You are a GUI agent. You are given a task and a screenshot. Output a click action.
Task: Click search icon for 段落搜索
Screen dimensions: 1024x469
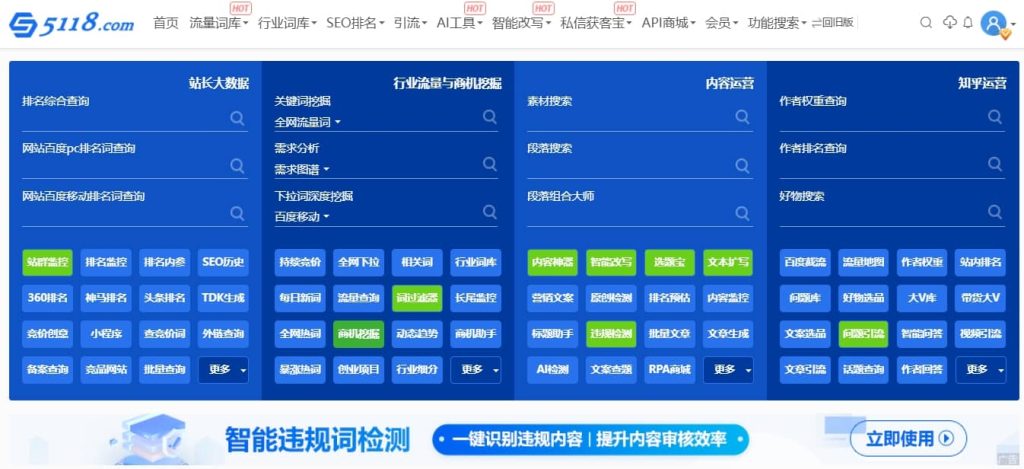tap(743, 165)
